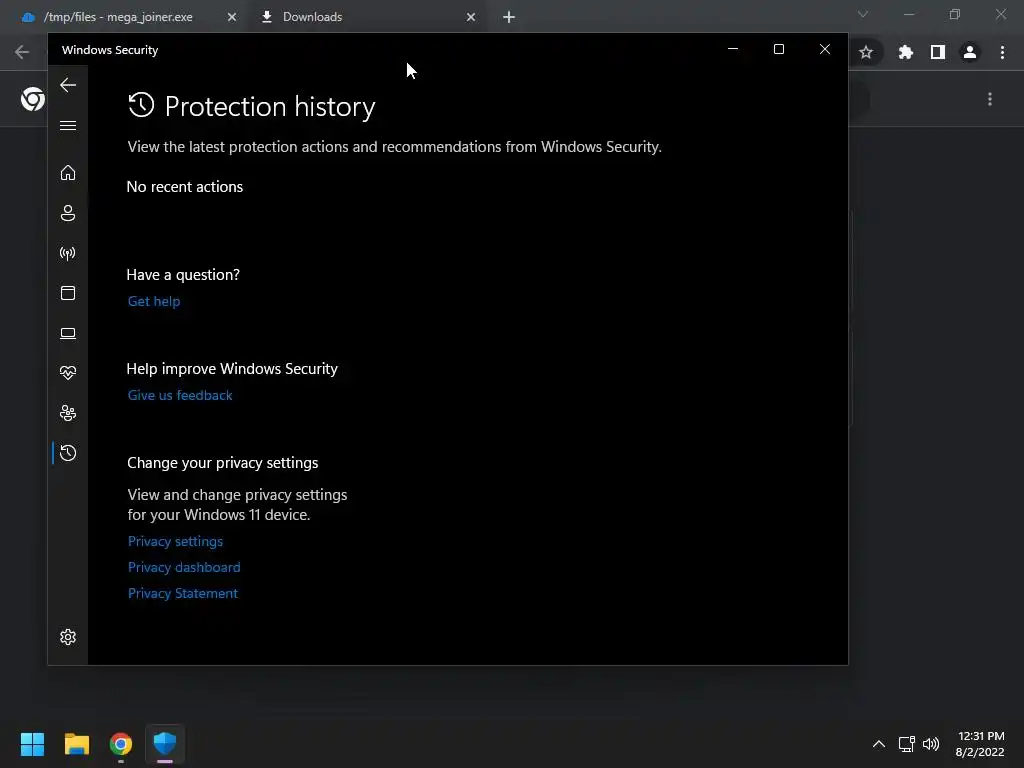Open File Explorer from the taskbar

pyautogui.click(x=76, y=744)
